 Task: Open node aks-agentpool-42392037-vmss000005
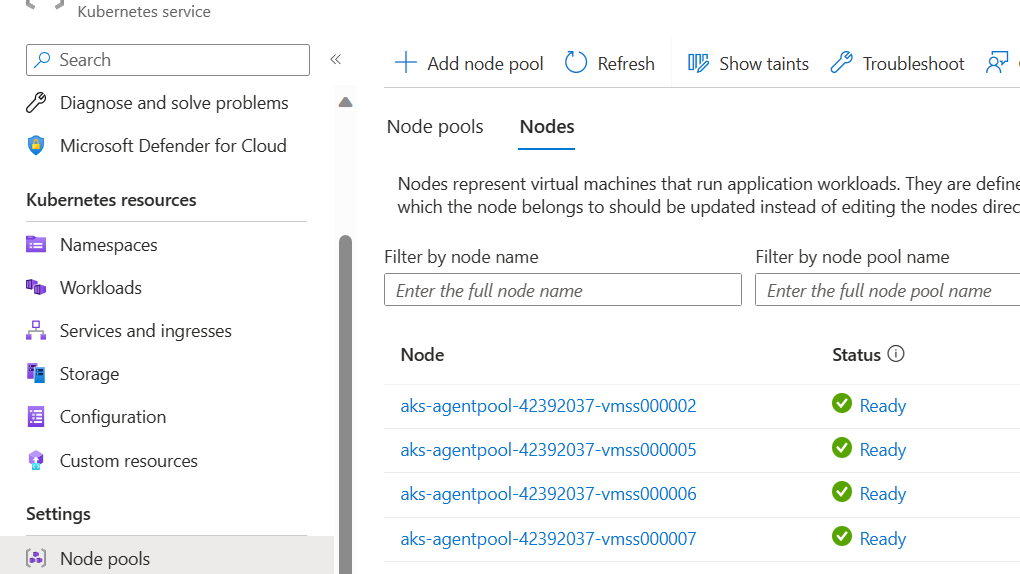[x=548, y=450]
